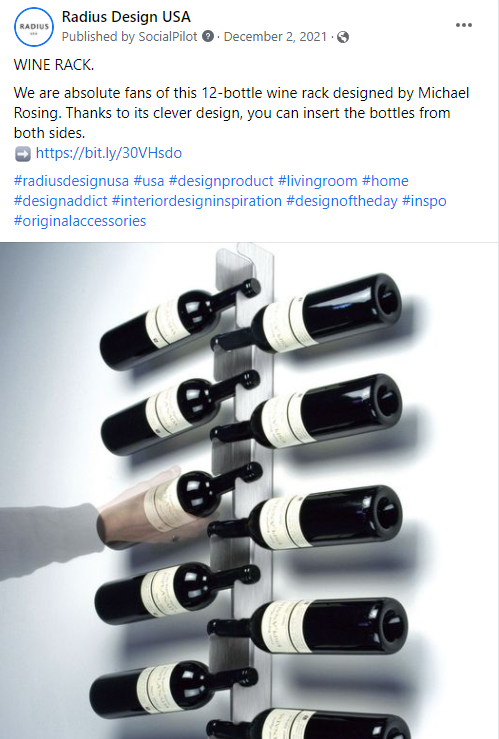Viewport: 499px width, 739px height.
Task: Click the #designoftheday hashtag
Action: [x=342, y=201]
